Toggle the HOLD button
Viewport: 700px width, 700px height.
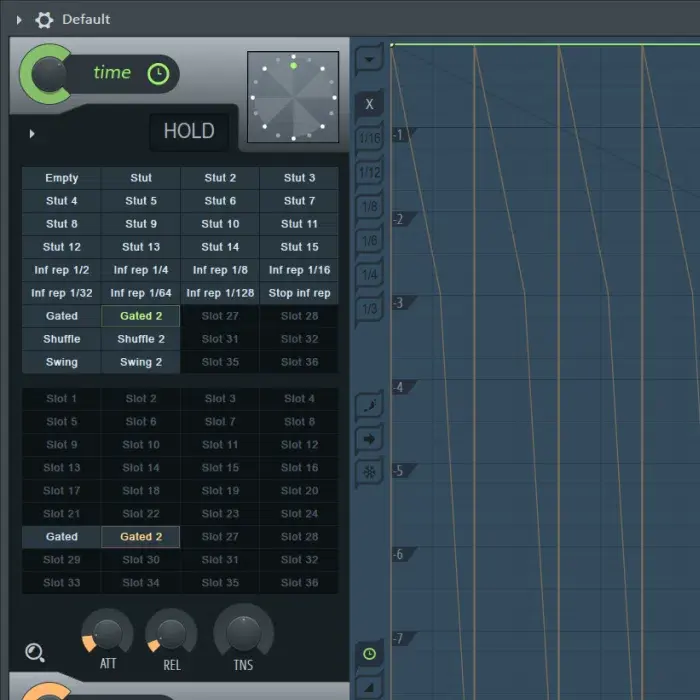(x=189, y=131)
